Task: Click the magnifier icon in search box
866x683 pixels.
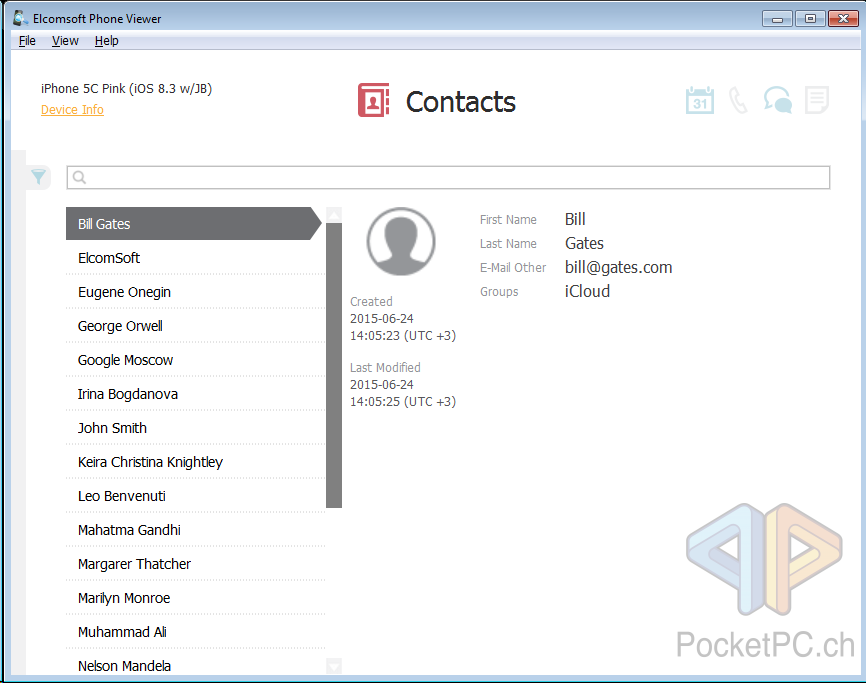Action: [80, 177]
